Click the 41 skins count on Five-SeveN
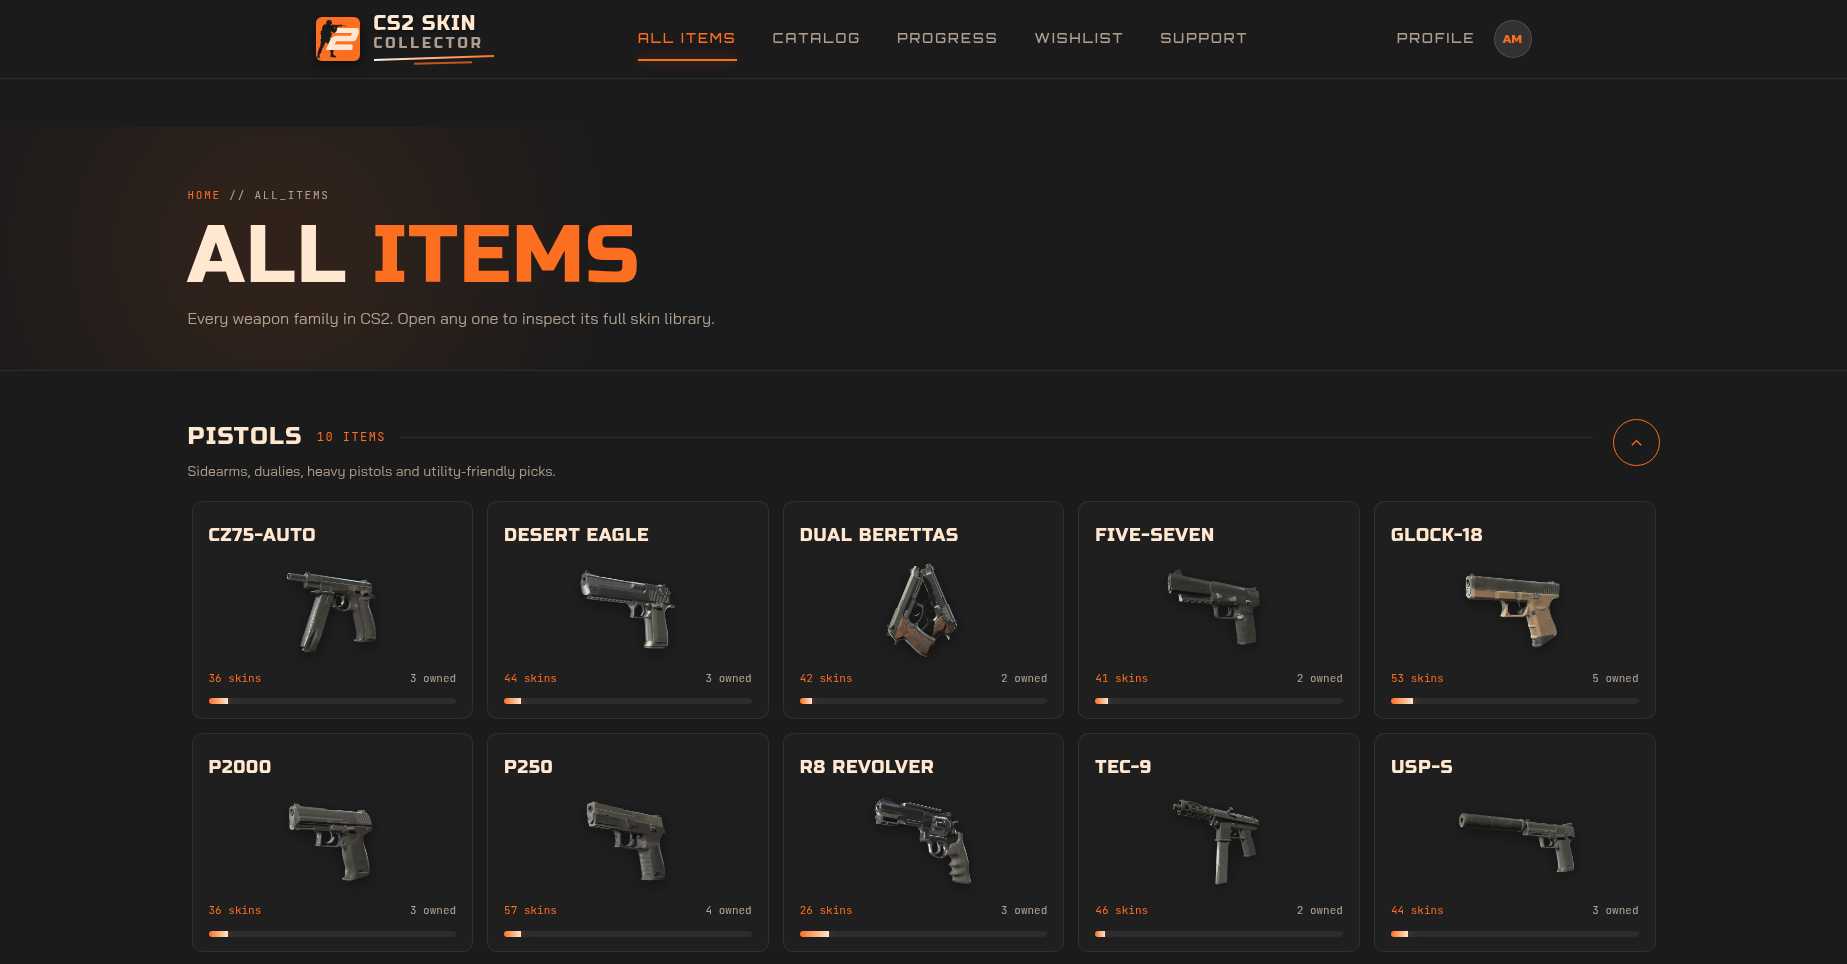The height and width of the screenshot is (964, 1847). [x=1121, y=678]
